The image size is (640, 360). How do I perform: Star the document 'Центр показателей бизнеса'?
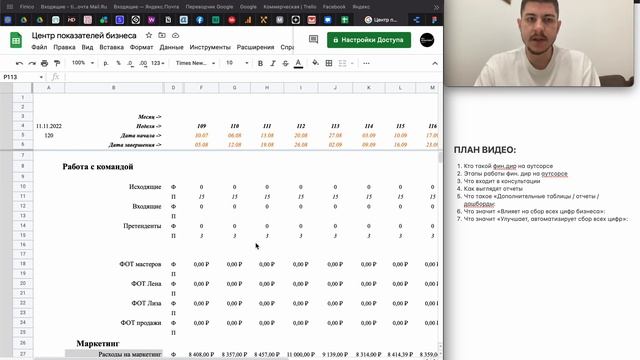pyautogui.click(x=149, y=36)
